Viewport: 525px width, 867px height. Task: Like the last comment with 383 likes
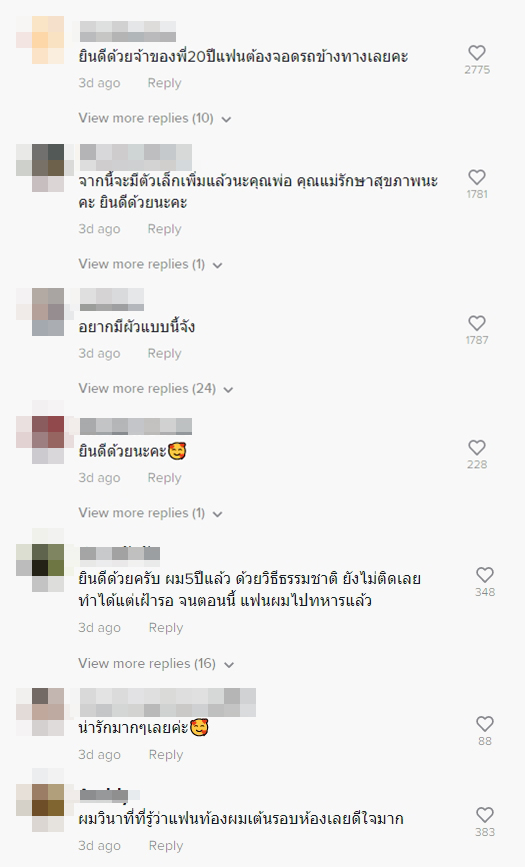point(485,814)
